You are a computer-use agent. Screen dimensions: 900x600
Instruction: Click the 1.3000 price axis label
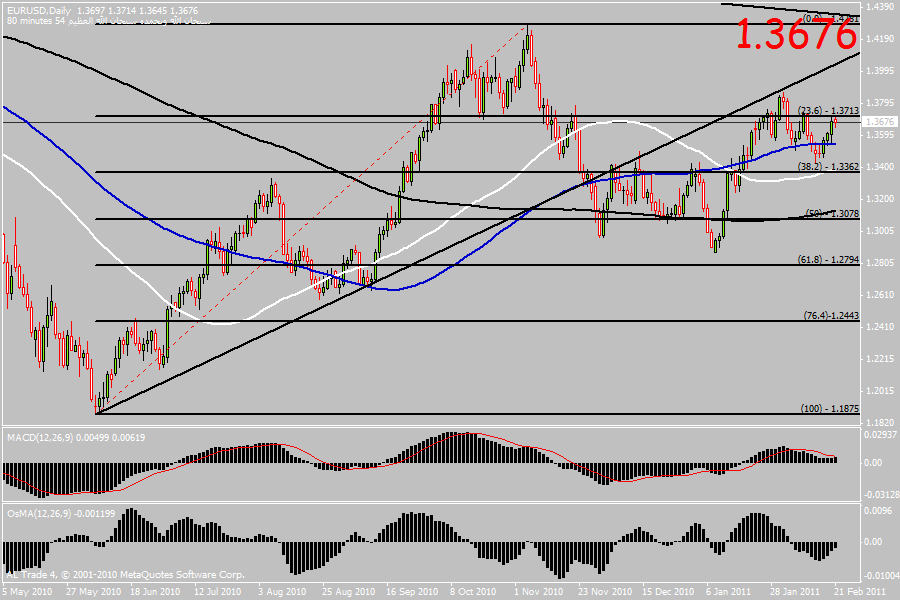(881, 231)
